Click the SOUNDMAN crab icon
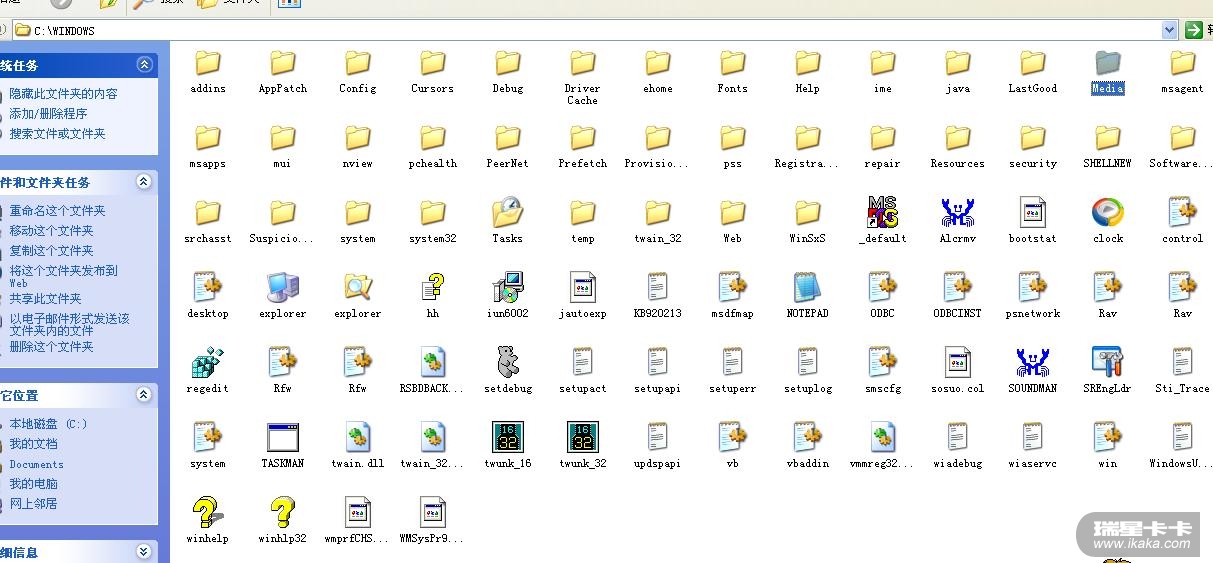 pos(1032,363)
